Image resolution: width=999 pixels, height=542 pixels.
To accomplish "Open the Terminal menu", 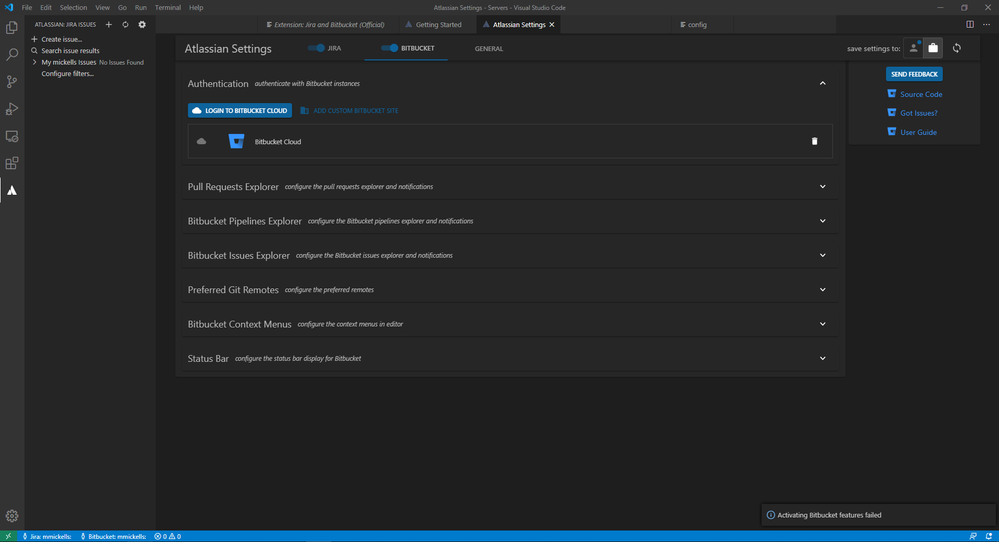I will tap(168, 8).
